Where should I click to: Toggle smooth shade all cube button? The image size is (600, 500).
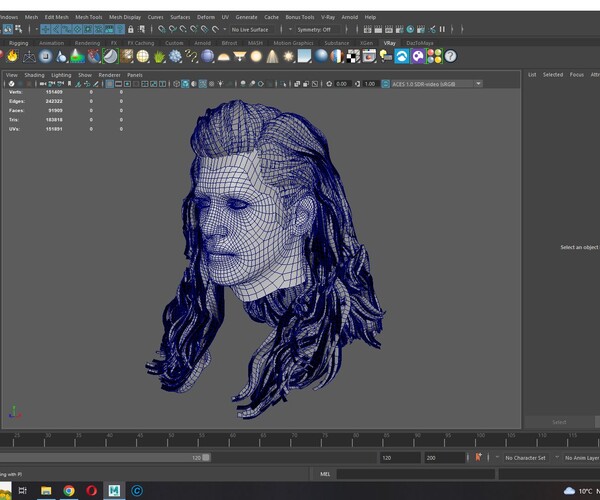pyautogui.click(x=185, y=84)
